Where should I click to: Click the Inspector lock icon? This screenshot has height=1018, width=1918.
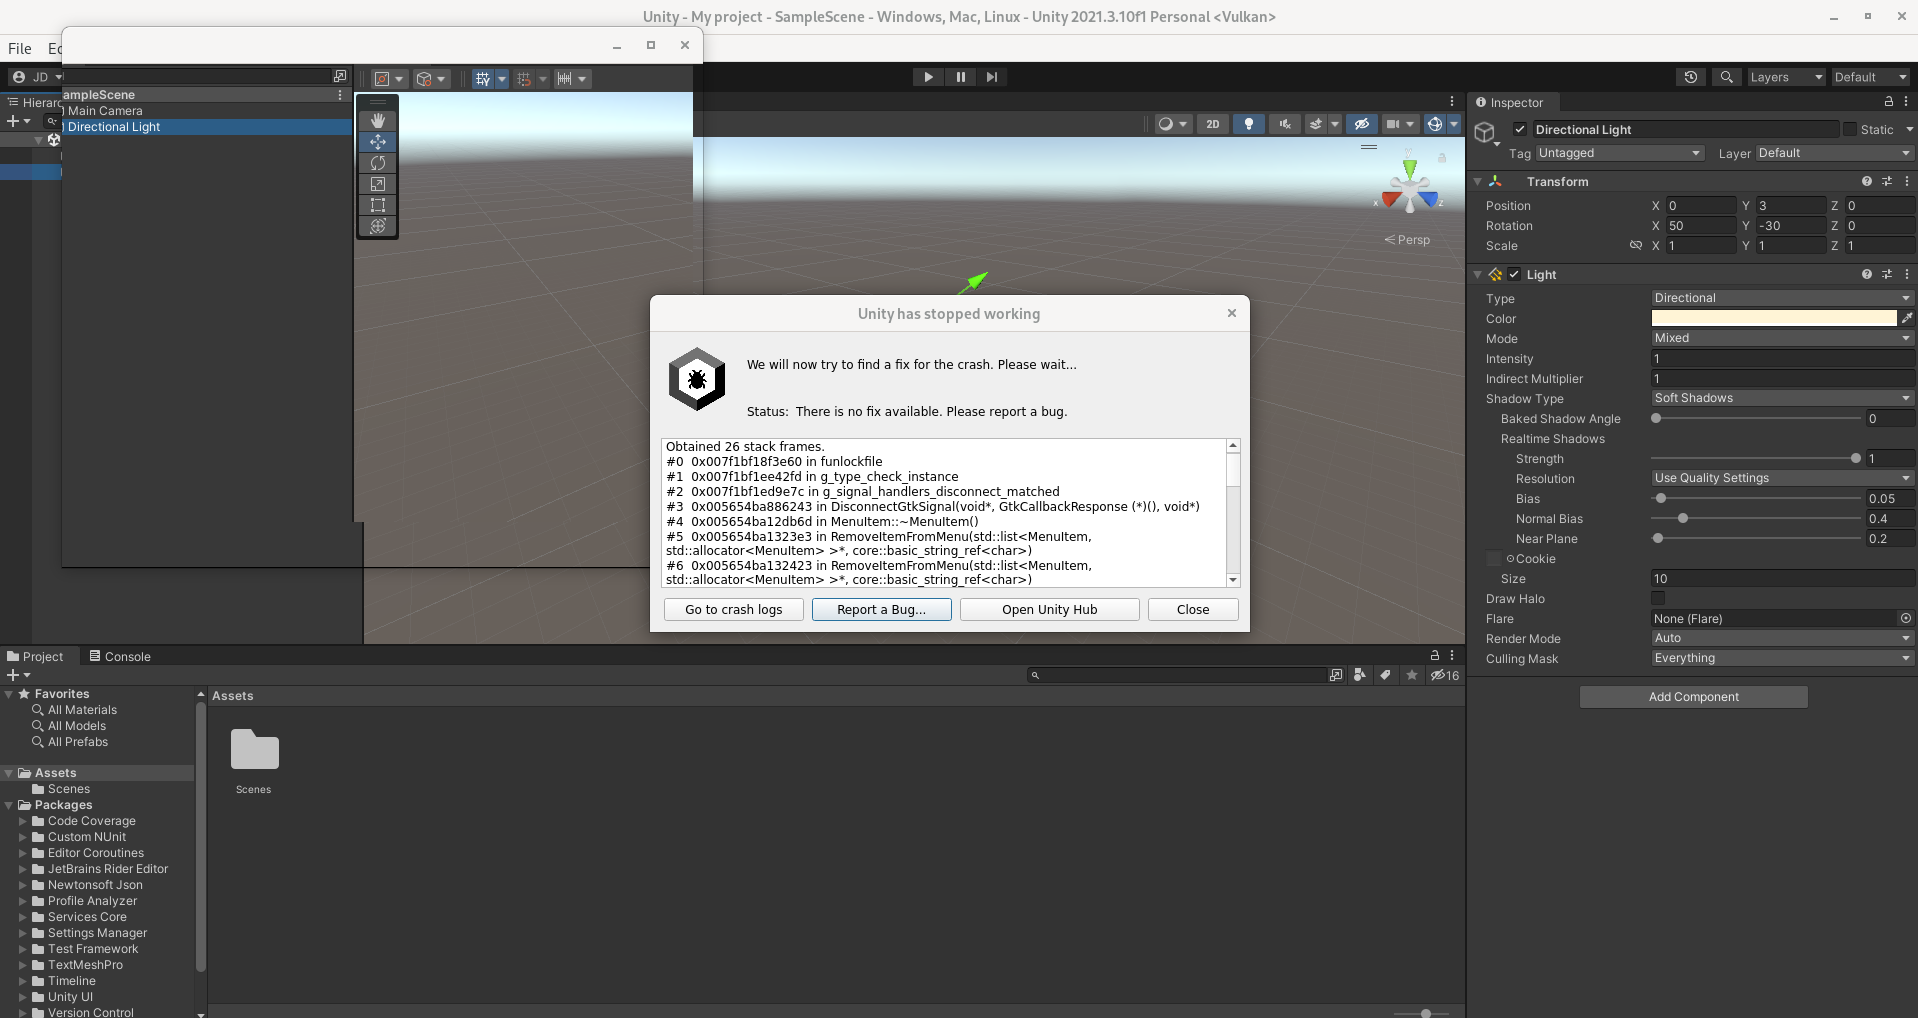1888,102
